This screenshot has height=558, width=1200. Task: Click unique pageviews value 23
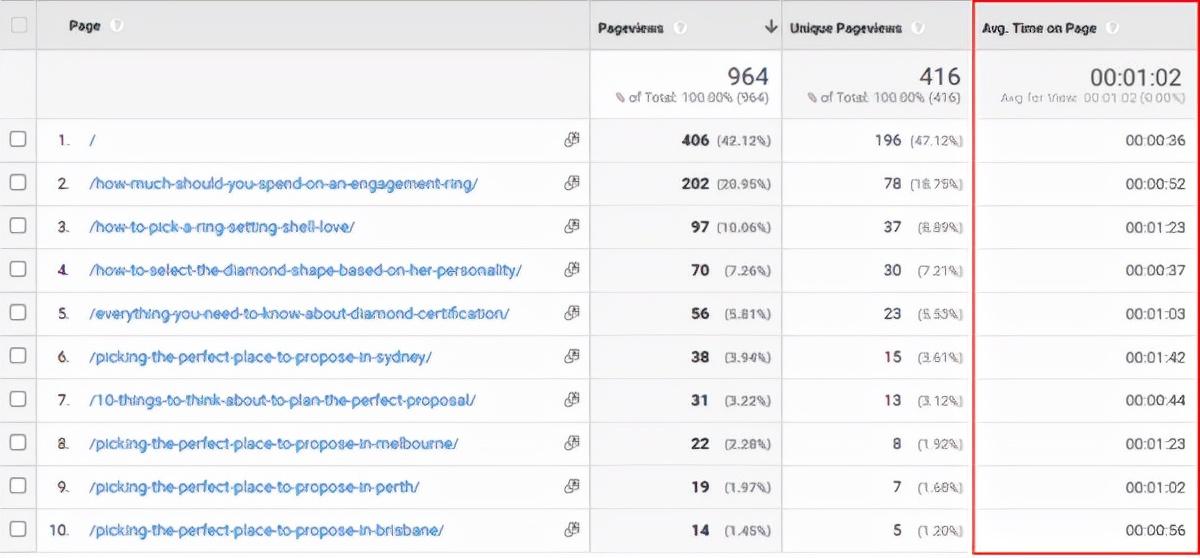click(x=892, y=313)
